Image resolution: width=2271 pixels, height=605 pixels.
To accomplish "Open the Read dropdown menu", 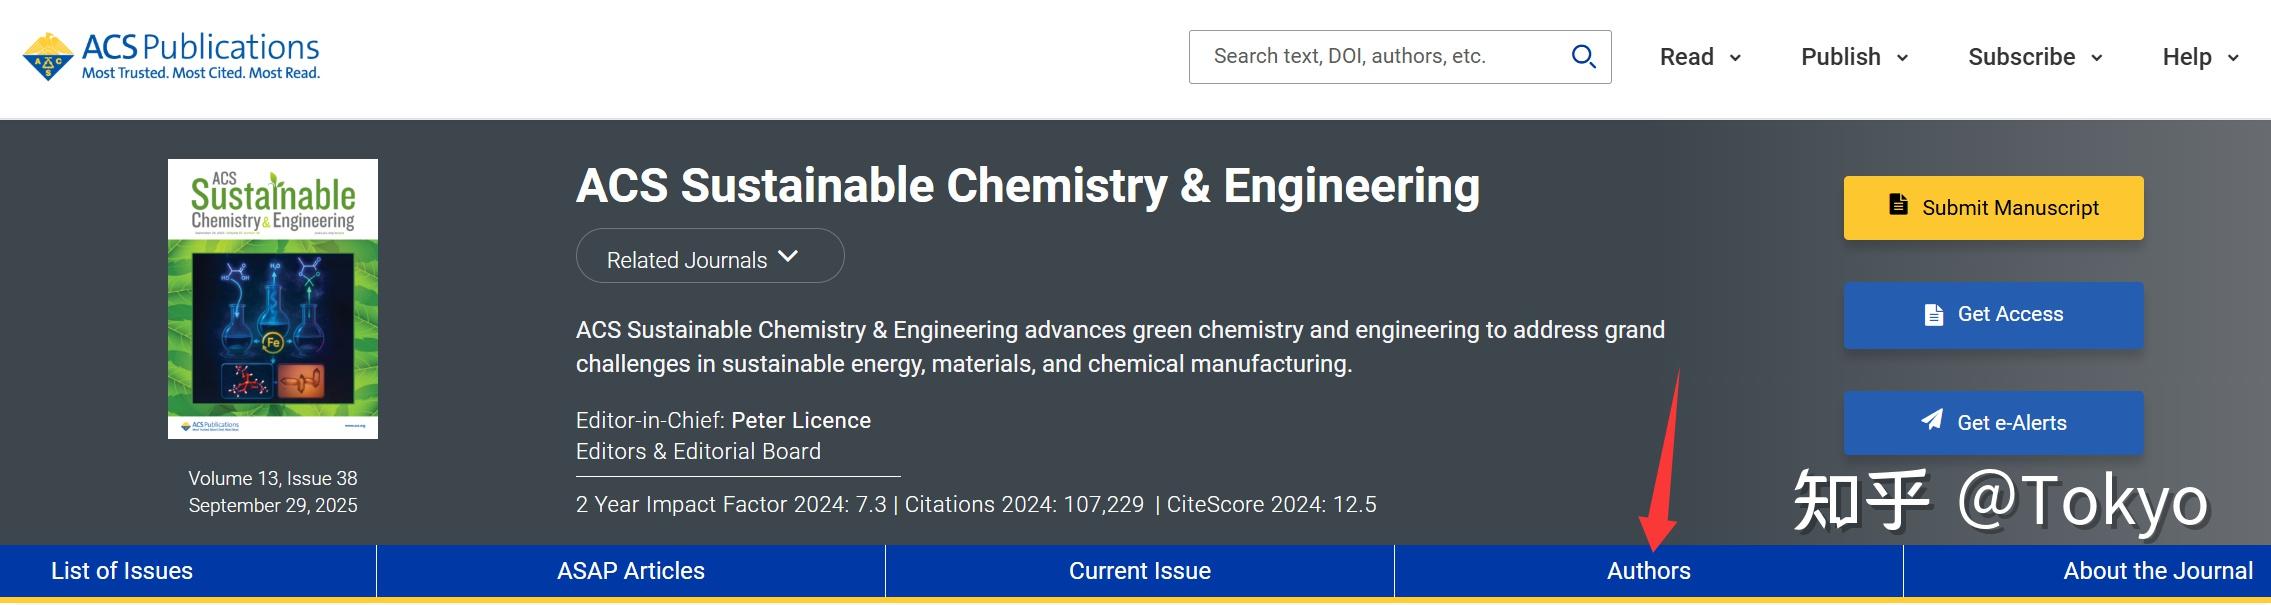I will pos(1700,57).
